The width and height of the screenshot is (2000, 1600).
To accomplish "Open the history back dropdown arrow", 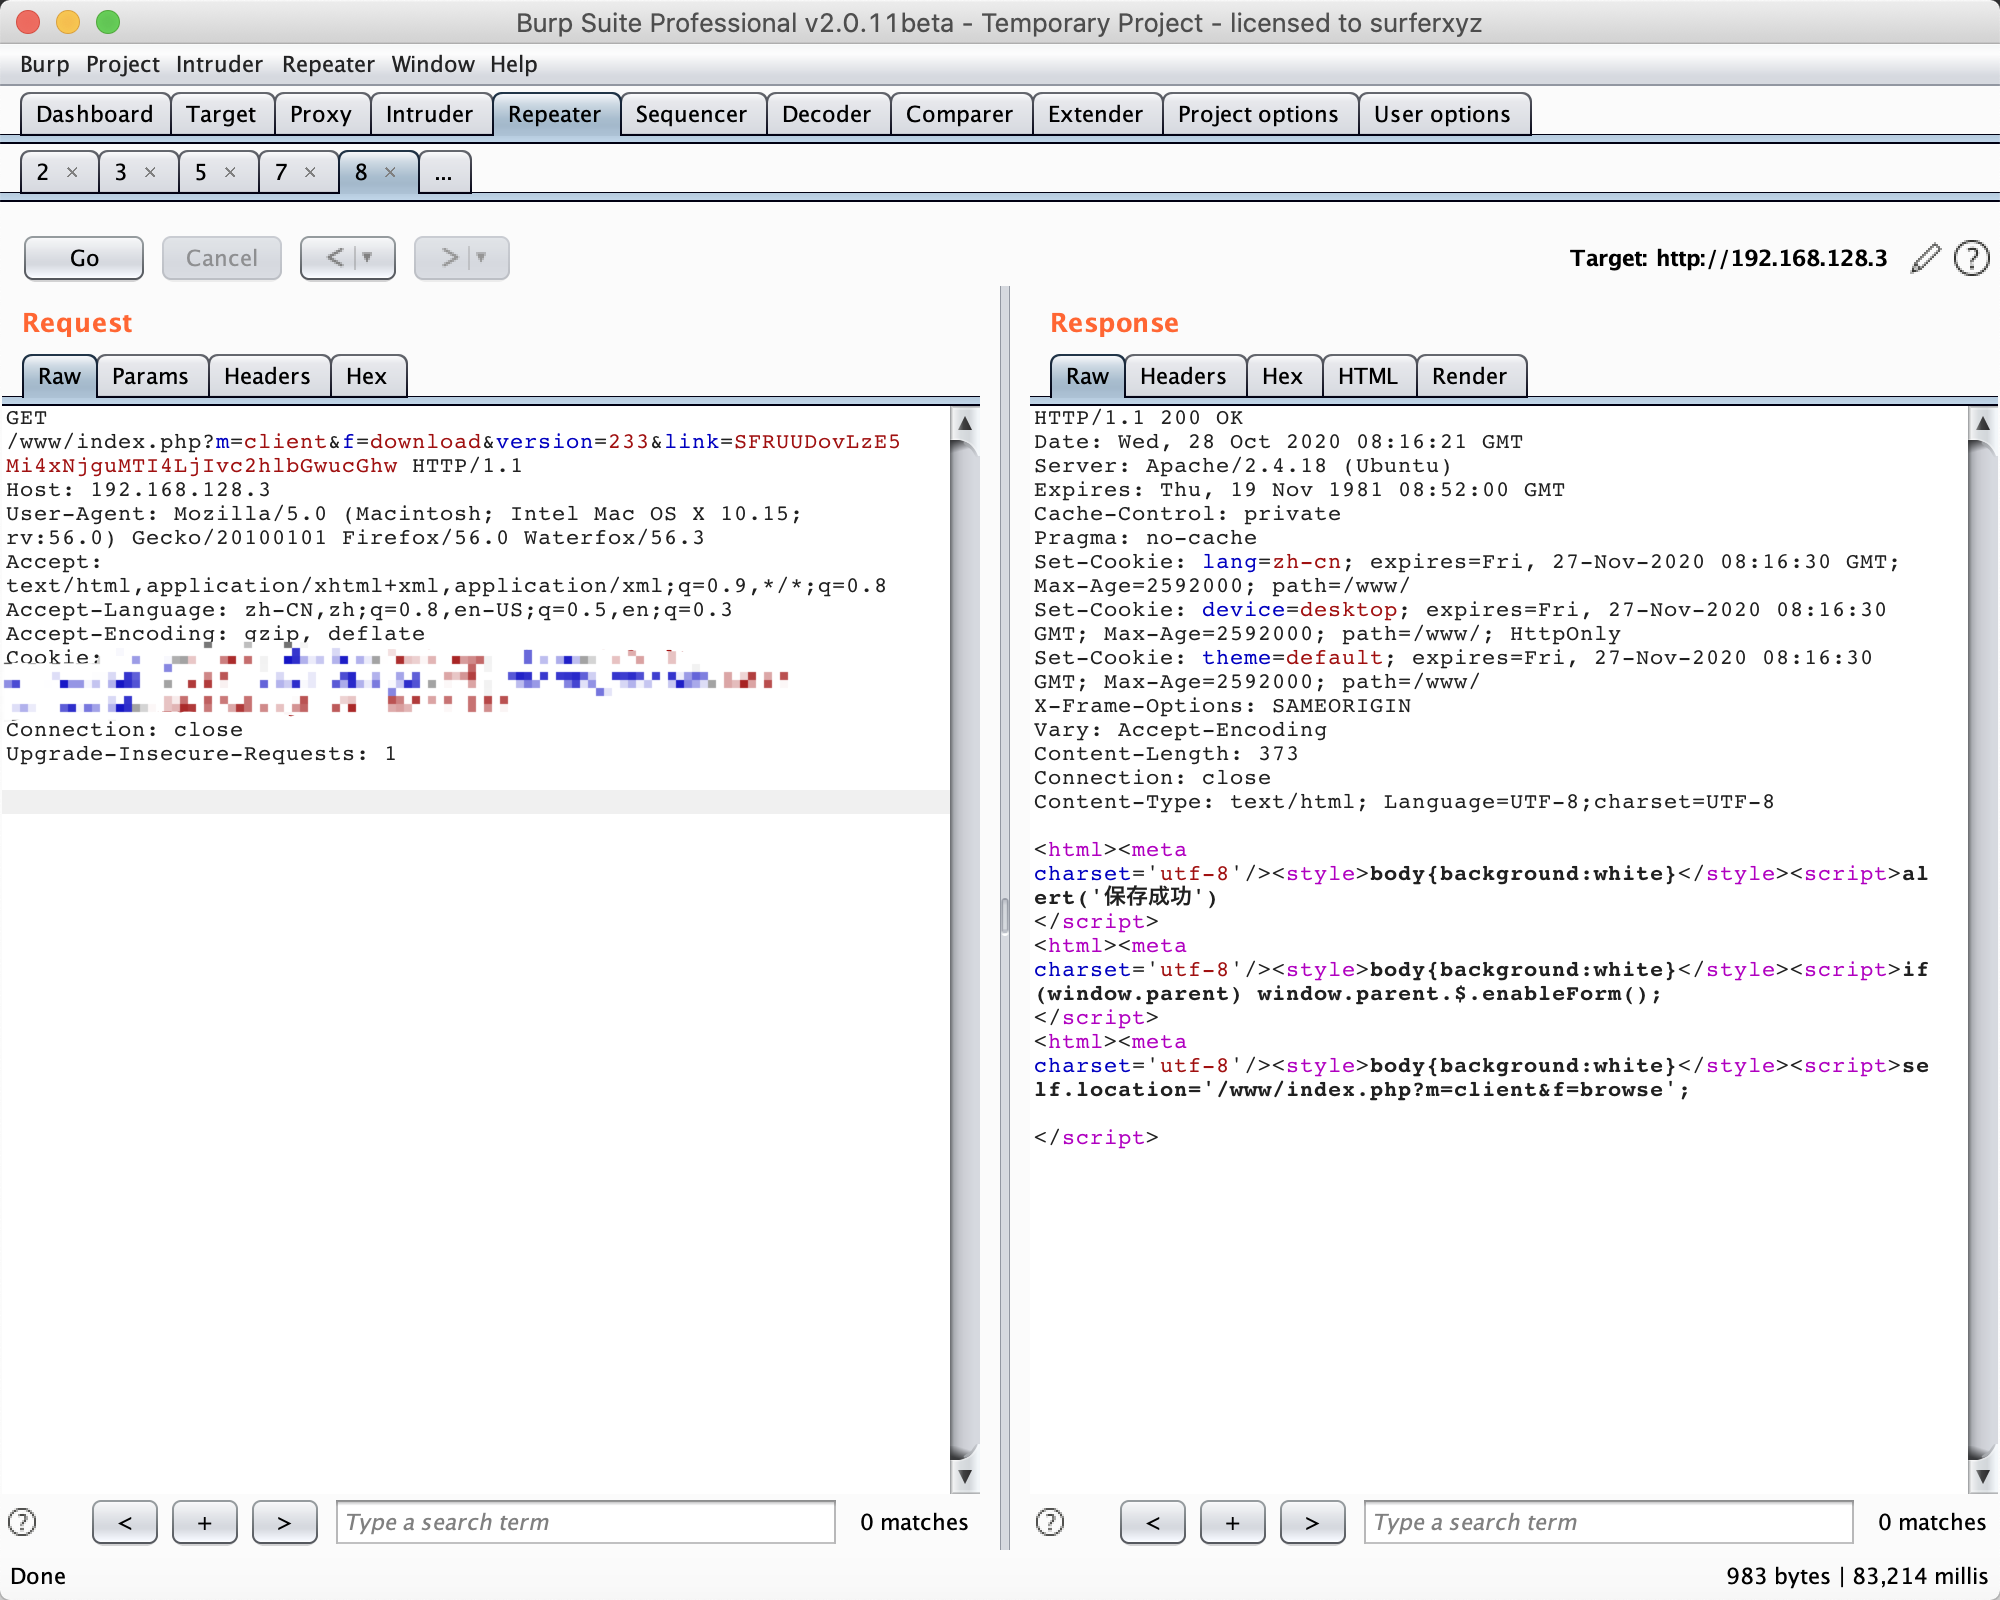I will pyautogui.click(x=367, y=258).
